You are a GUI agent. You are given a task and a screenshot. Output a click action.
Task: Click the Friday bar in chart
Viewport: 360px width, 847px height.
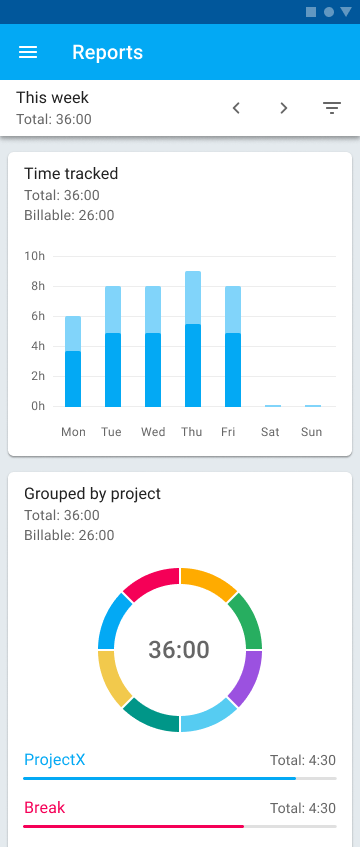tap(233, 346)
